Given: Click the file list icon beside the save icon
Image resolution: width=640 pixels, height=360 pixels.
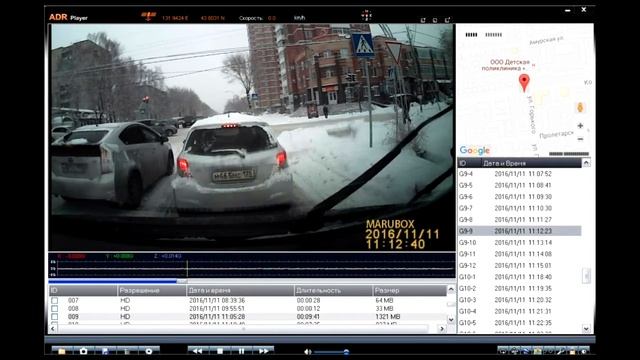Looking at the screenshot, I should click(x=127, y=351).
